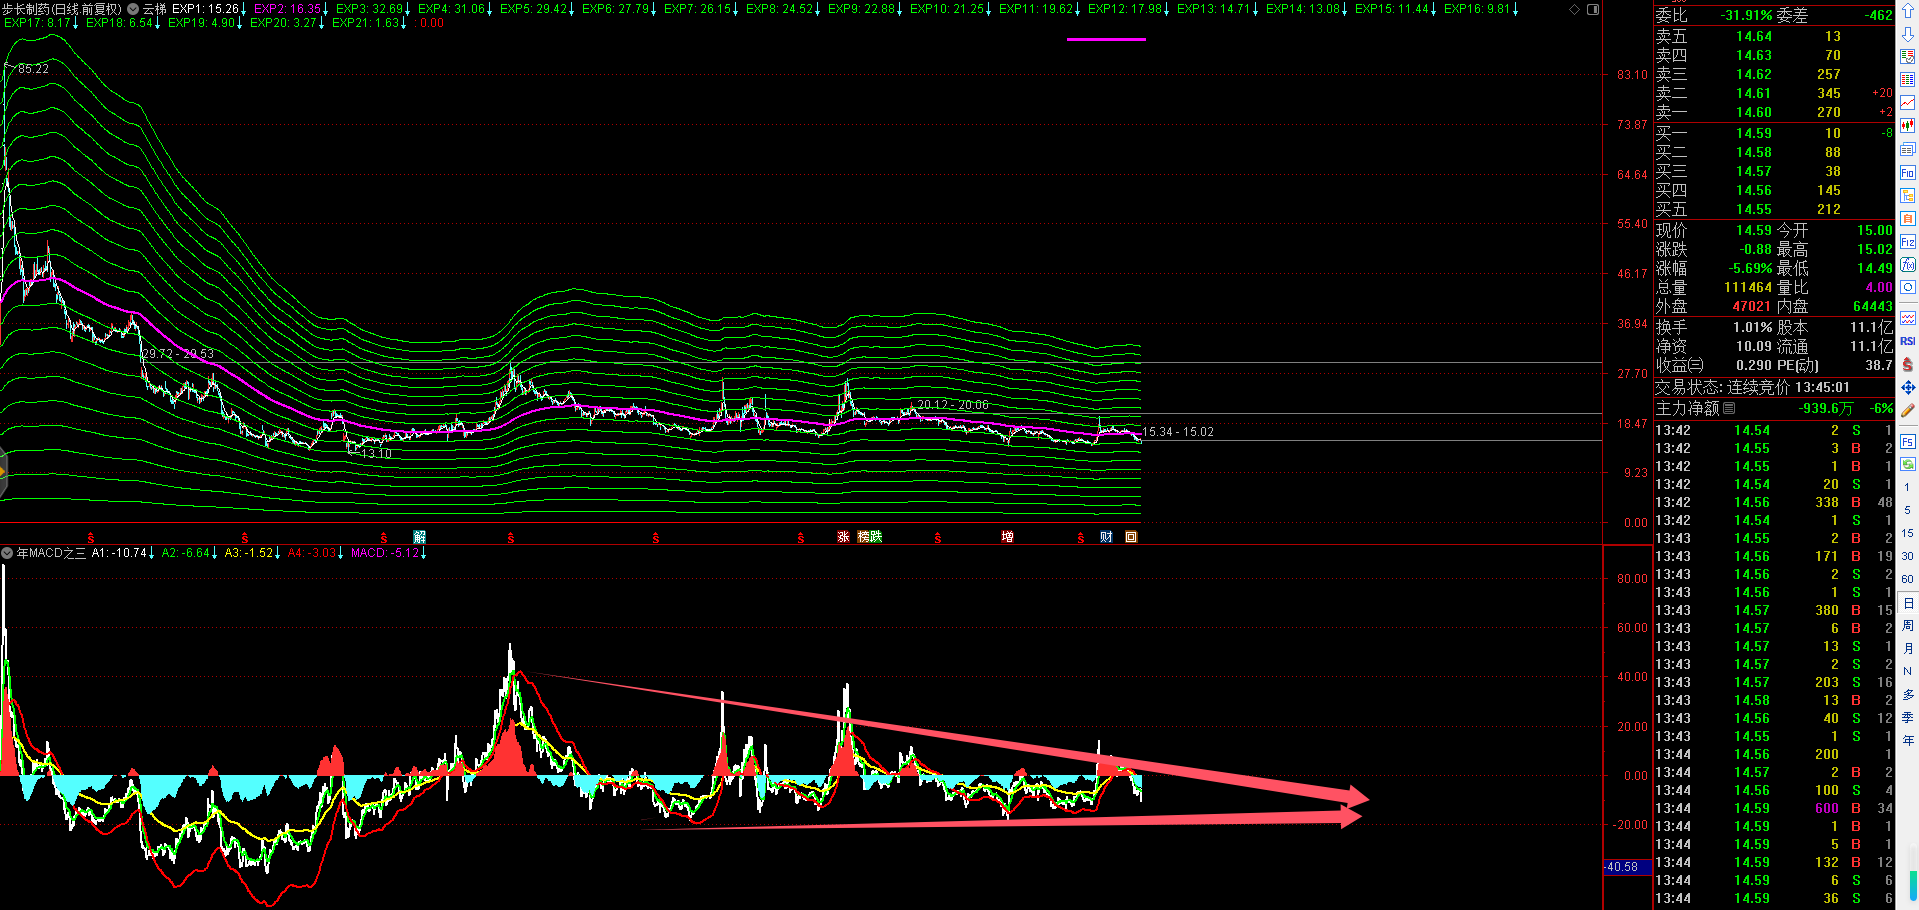
Task: Click the PE(动) value 38.7
Action: pos(1879,365)
